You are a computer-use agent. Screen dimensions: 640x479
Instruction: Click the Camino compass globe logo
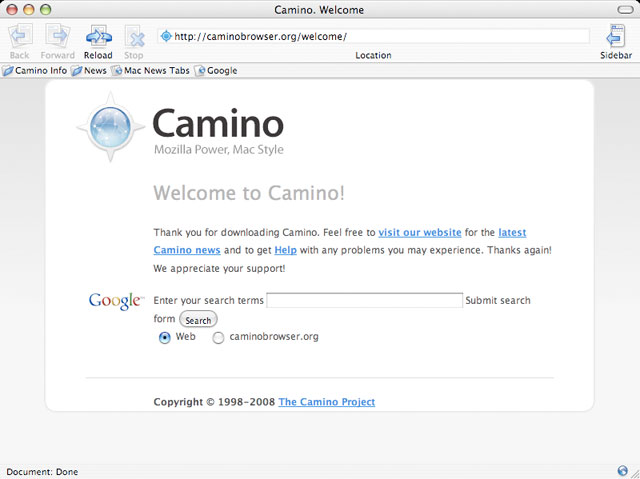coord(111,127)
